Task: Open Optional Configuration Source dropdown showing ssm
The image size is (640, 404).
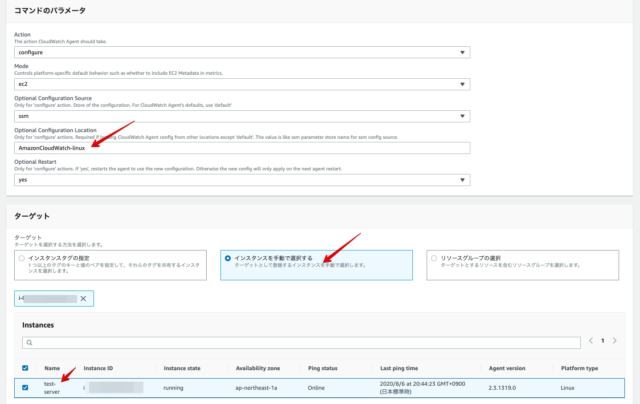Action: (242, 116)
